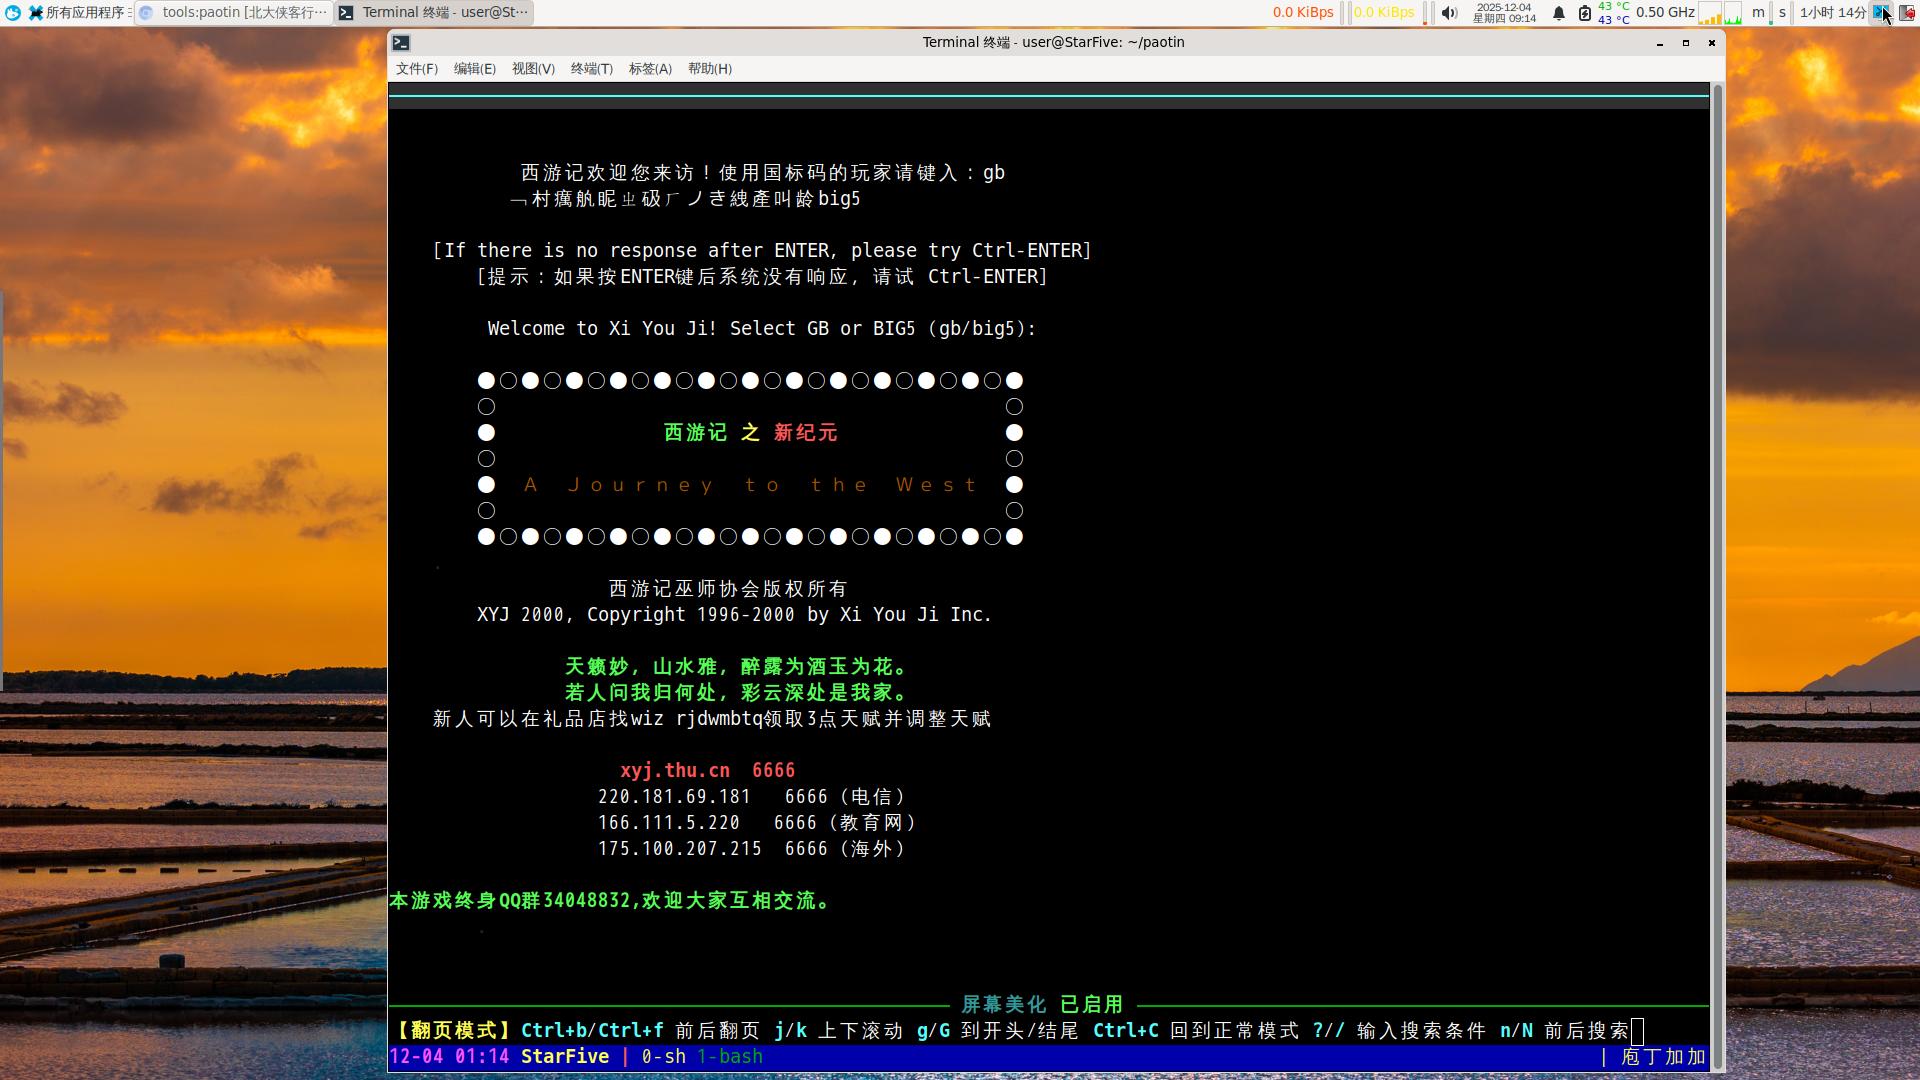Click the volume speaker icon
The height and width of the screenshot is (1080, 1920).
[x=1449, y=13]
